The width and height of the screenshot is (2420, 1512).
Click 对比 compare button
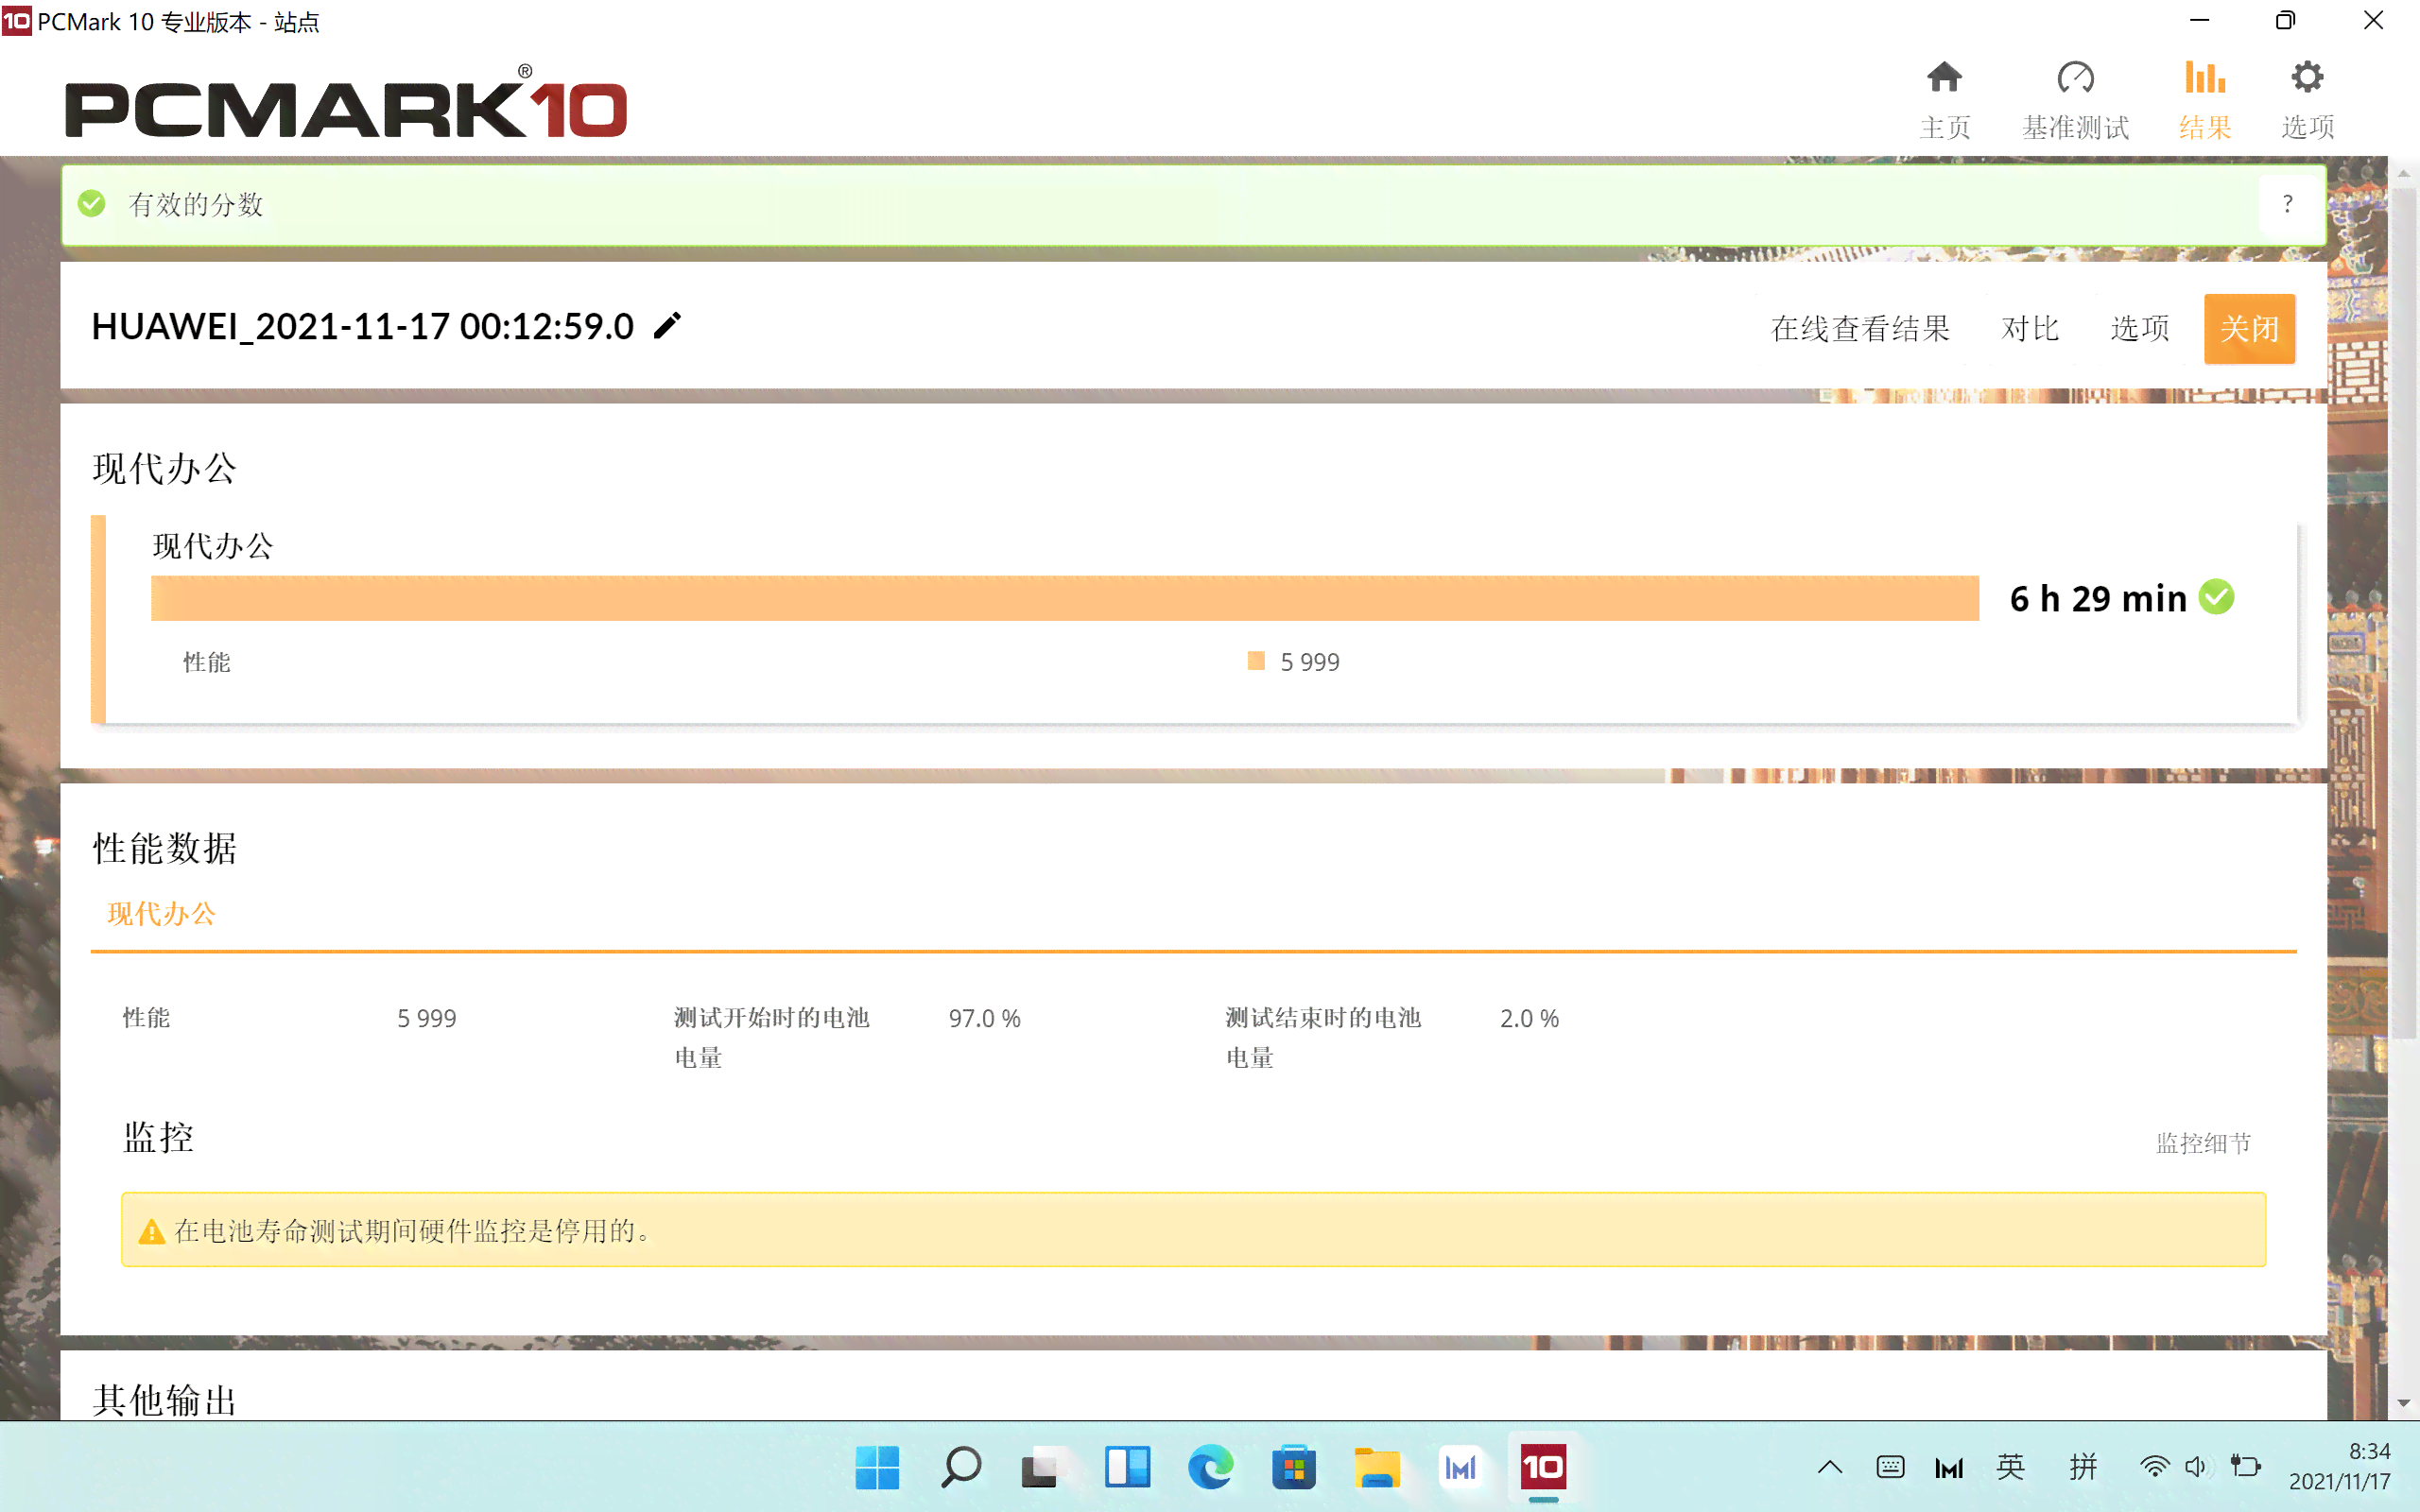2030,328
